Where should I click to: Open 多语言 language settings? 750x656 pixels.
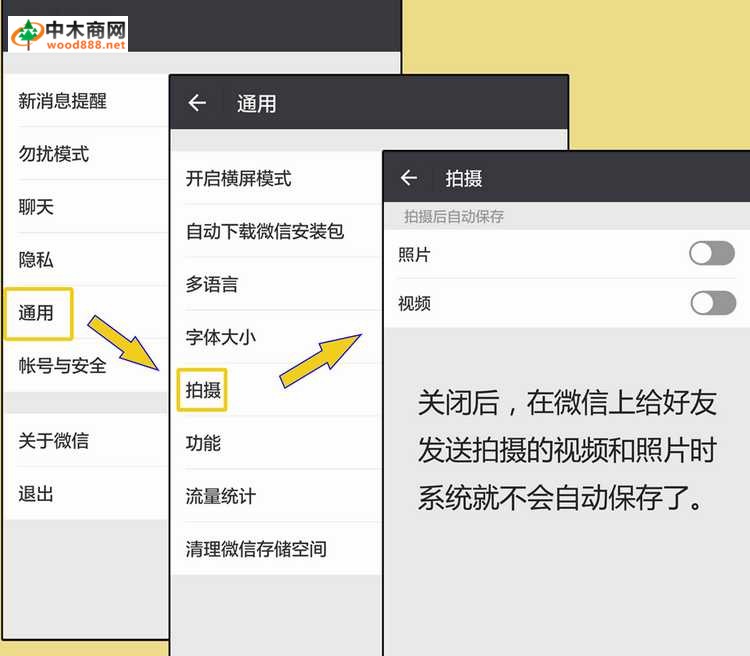click(x=277, y=284)
